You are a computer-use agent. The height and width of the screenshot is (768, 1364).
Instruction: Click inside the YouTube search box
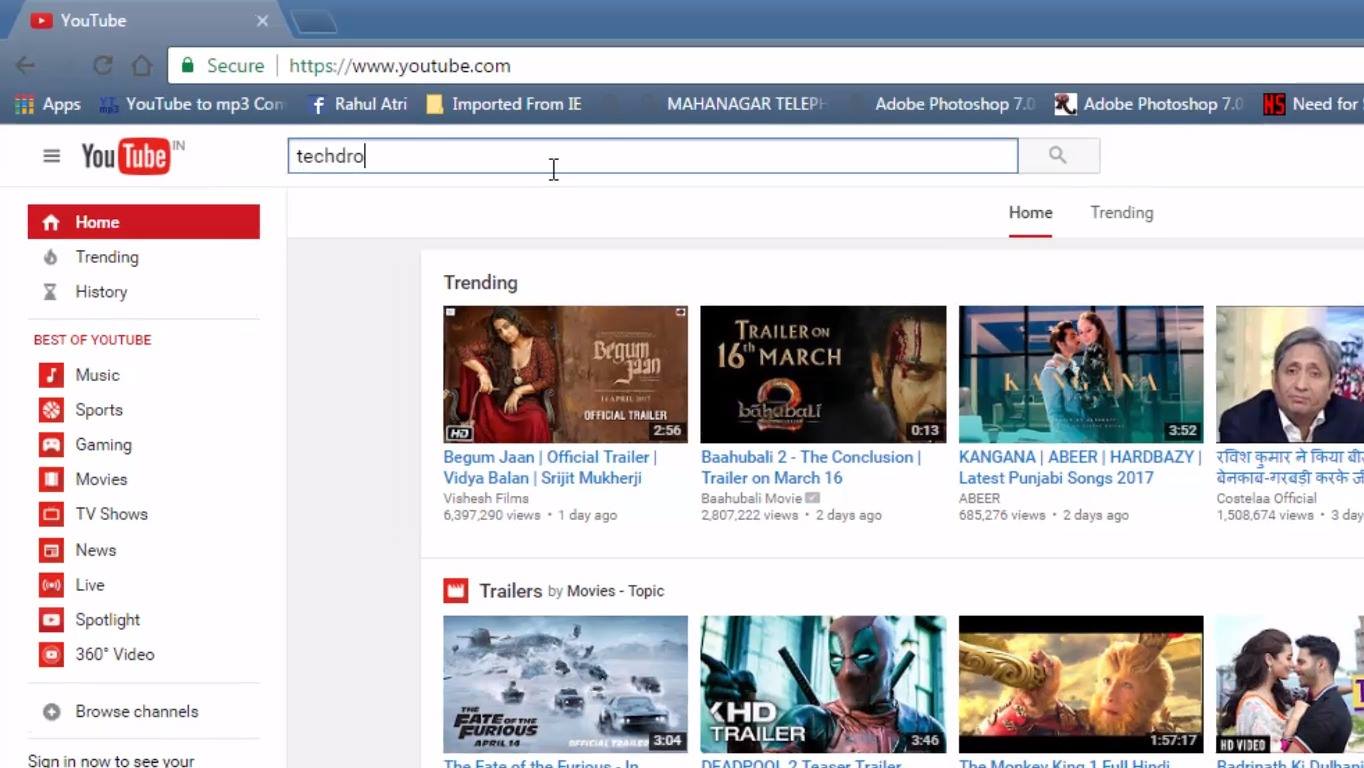(653, 156)
